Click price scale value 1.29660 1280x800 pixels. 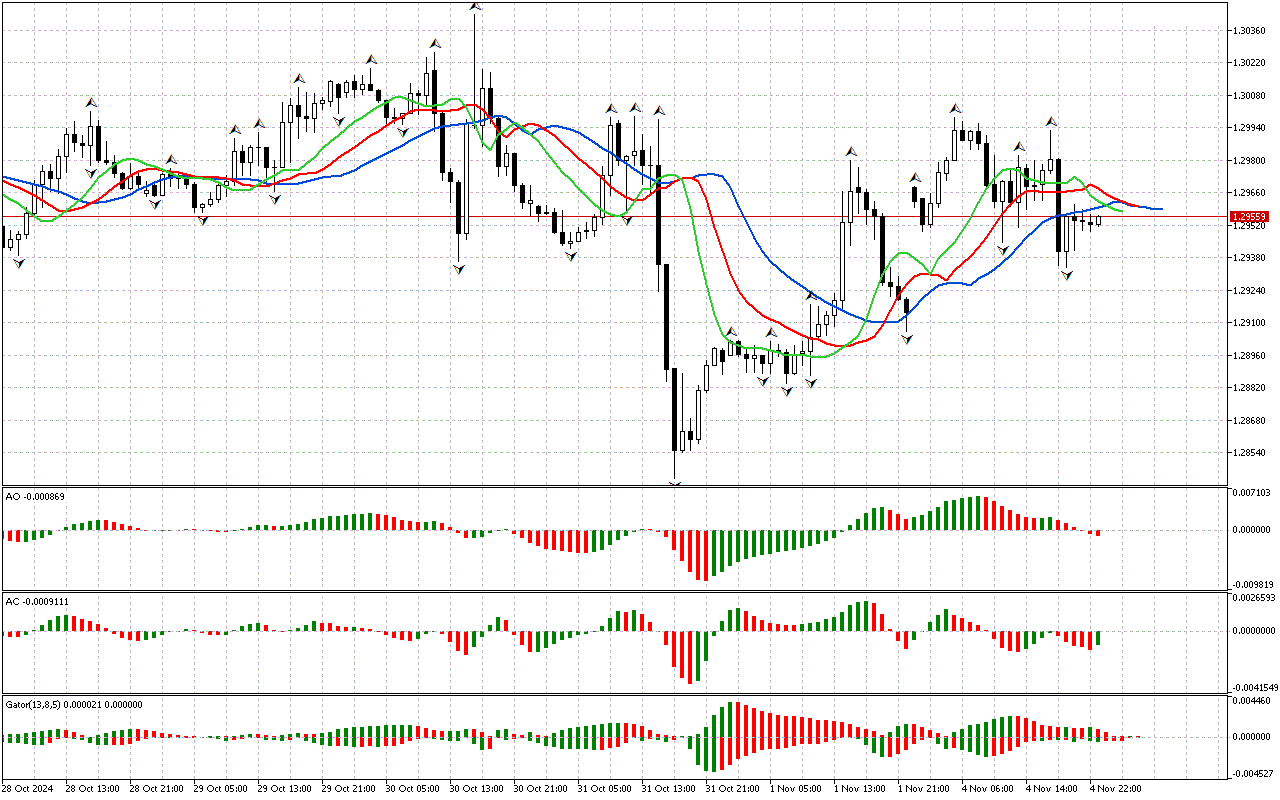tap(1251, 193)
